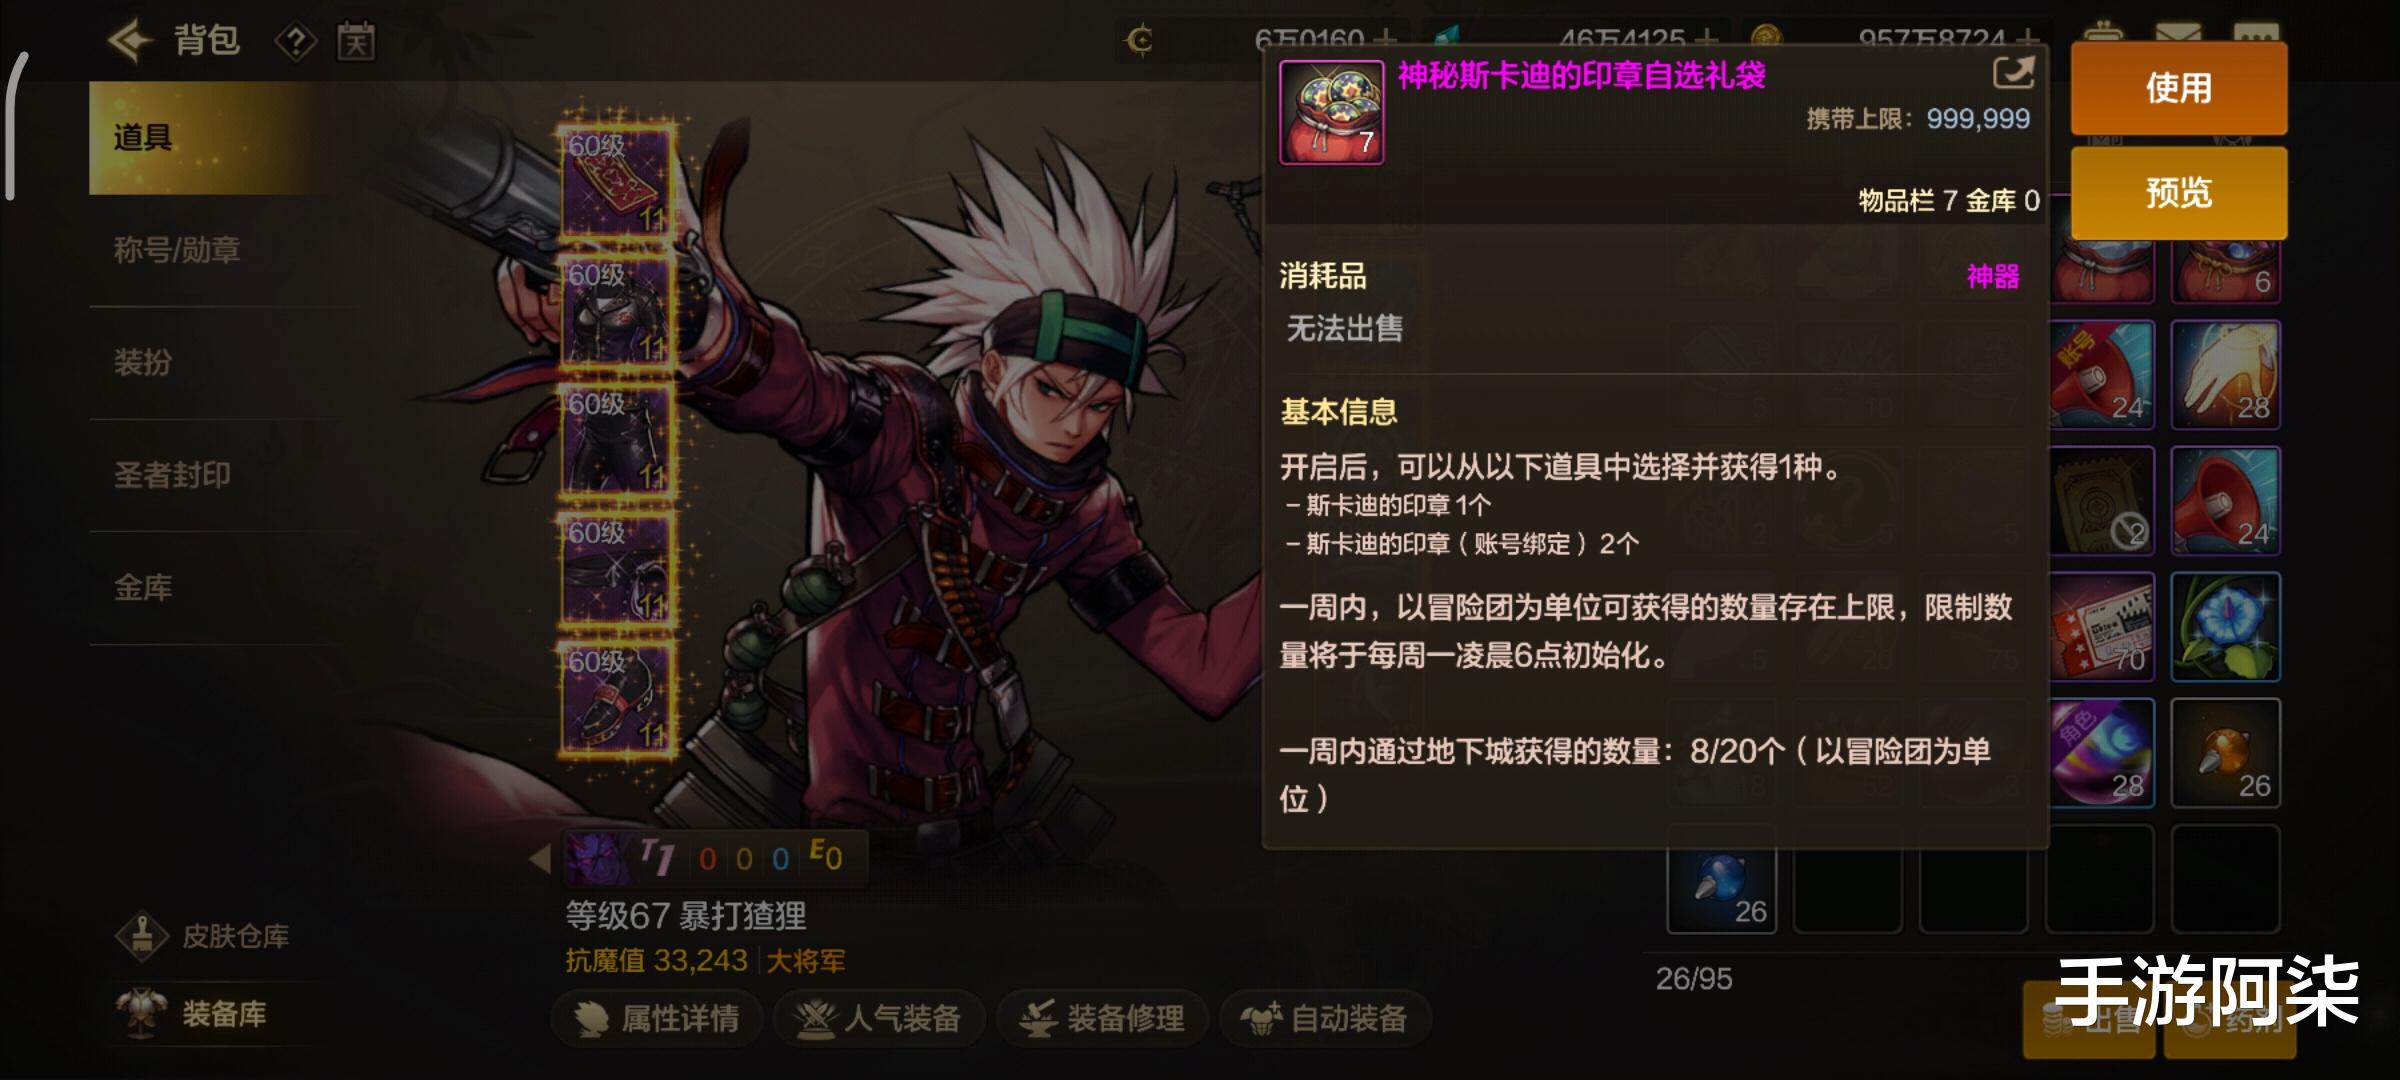The image size is (2400, 1080).
Task: Tap the back arrow beside 背包
Action: click(x=130, y=41)
